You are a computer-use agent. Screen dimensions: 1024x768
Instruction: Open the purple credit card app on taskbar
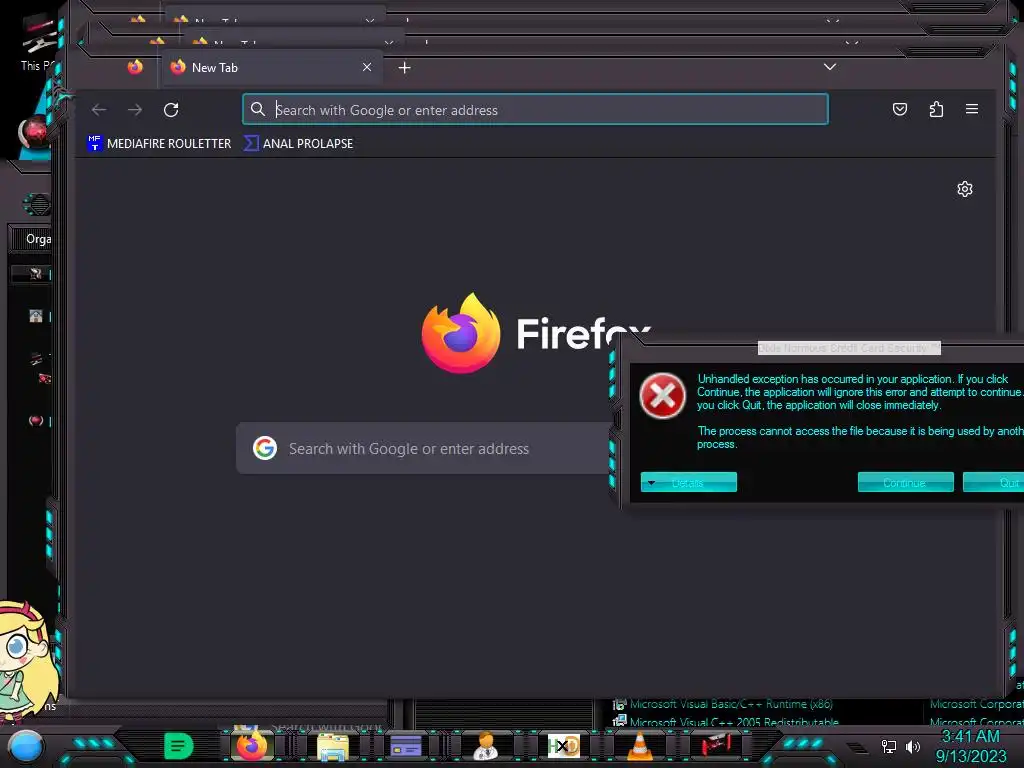click(406, 746)
